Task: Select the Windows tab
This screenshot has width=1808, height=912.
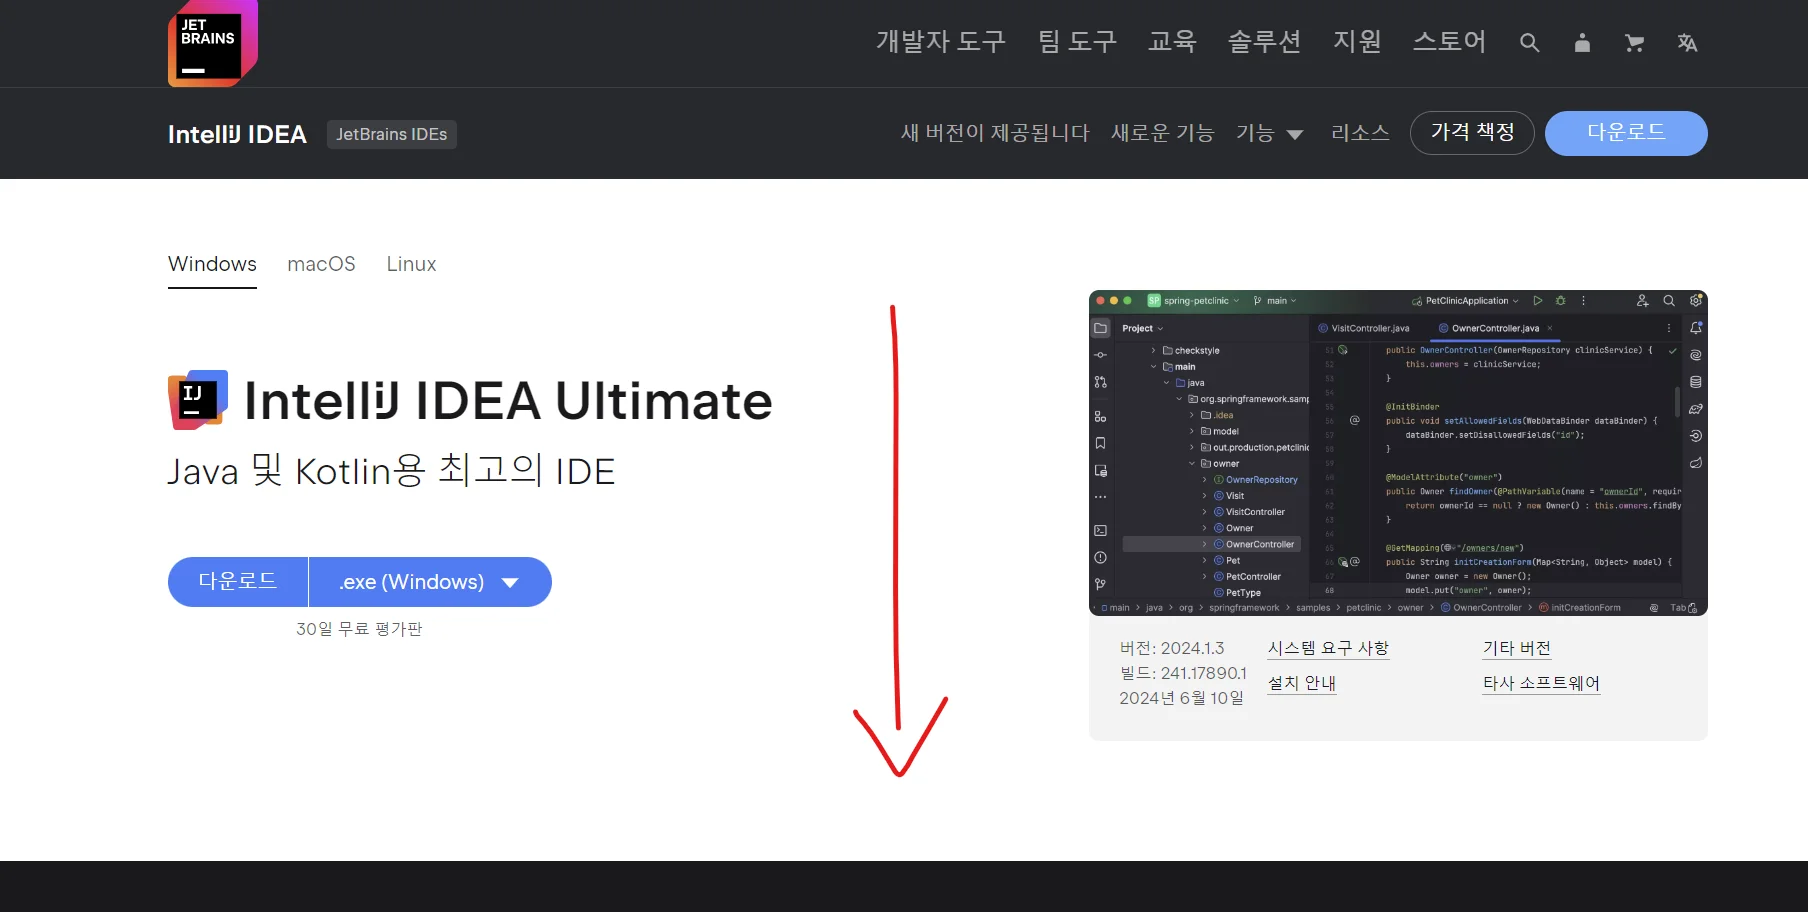Action: pos(212,265)
